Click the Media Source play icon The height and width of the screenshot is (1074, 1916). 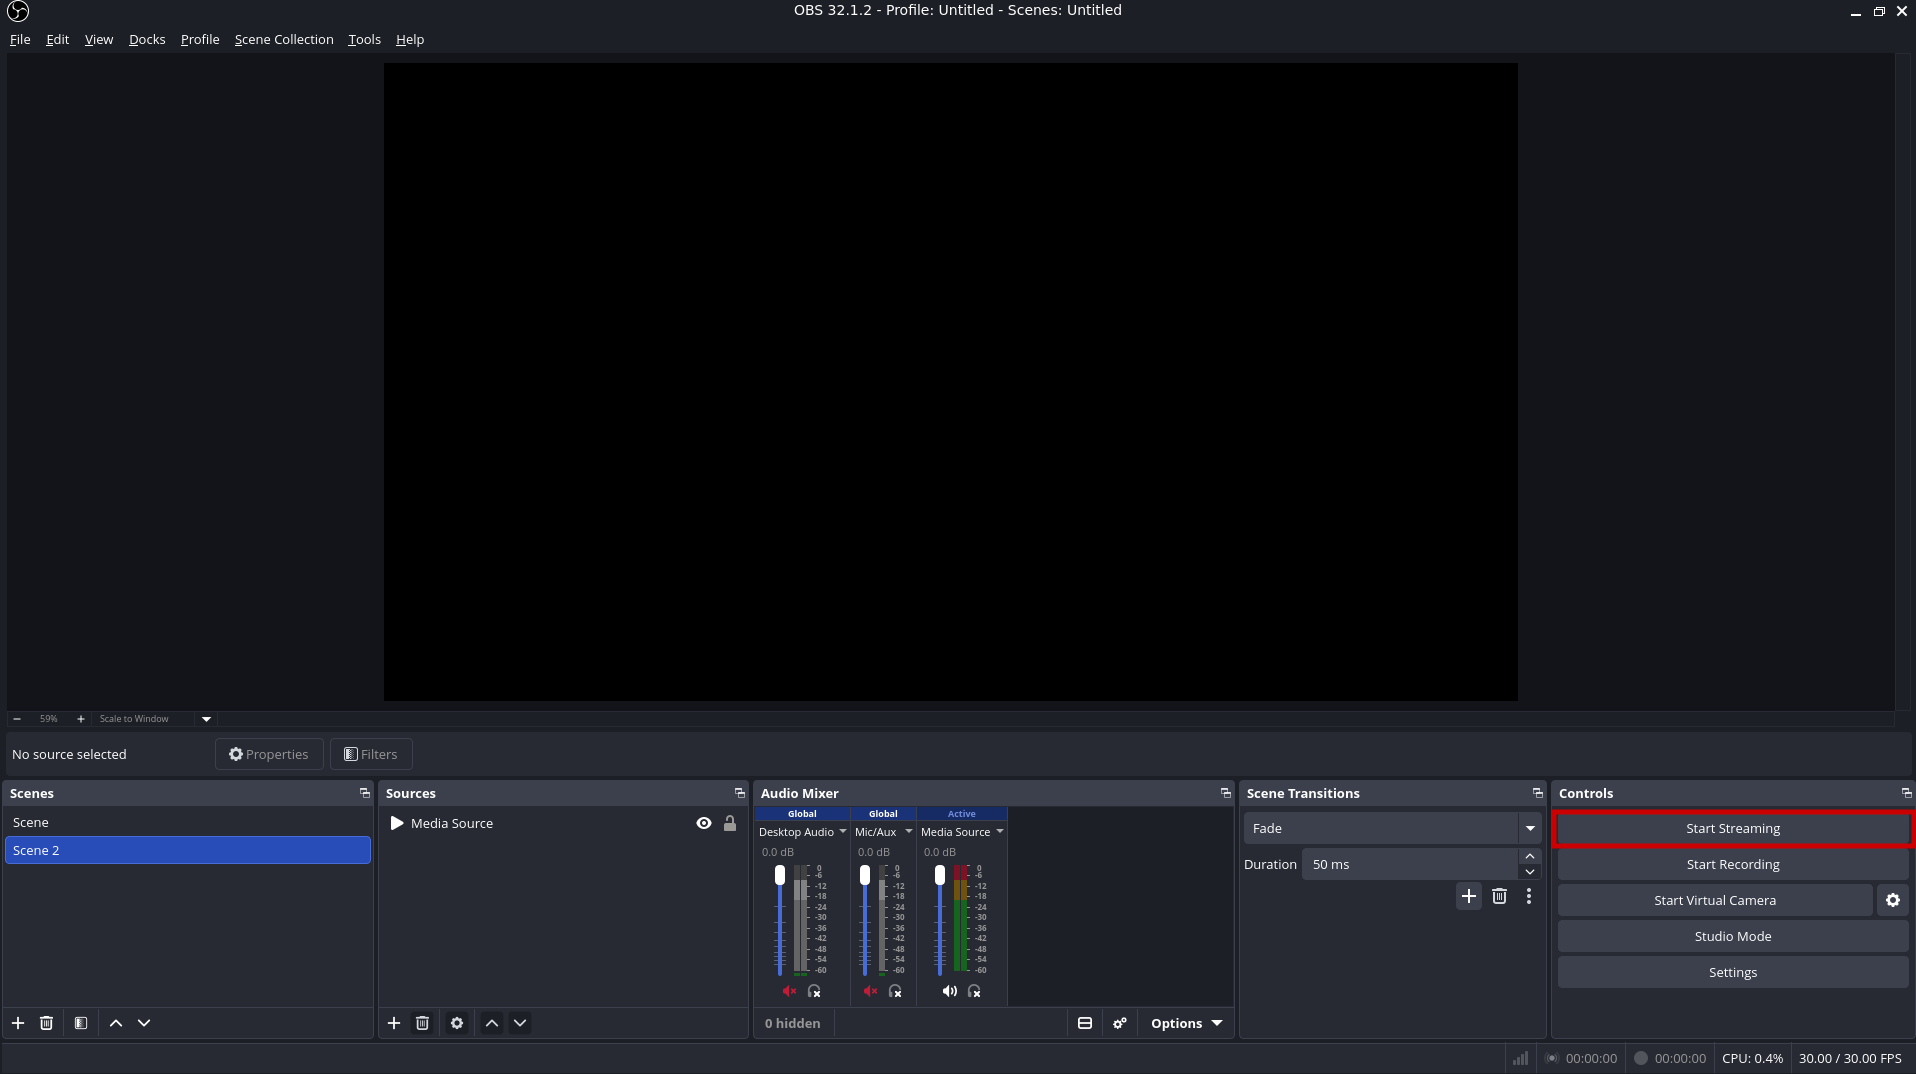[397, 823]
